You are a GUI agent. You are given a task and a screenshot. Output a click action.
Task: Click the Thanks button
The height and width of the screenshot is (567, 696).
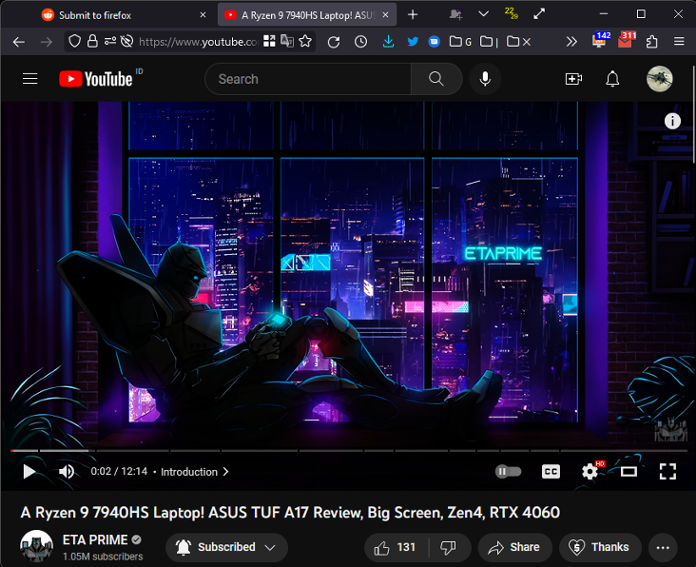coord(600,547)
